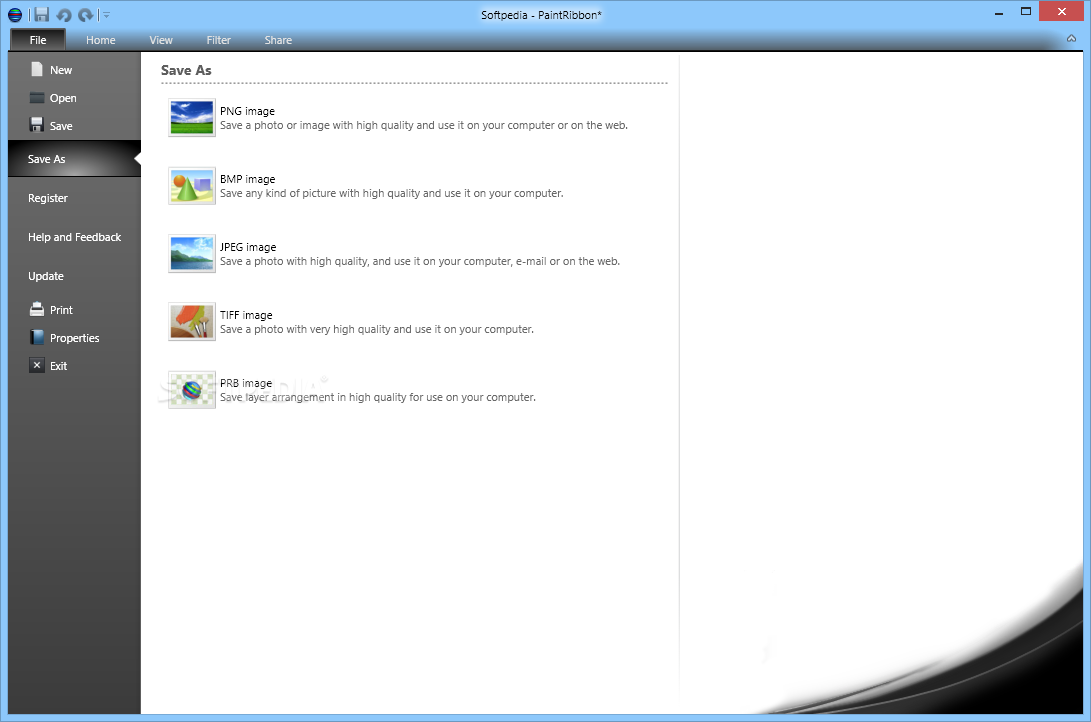Click the JPEG image landscape thumbnail icon

[192, 253]
